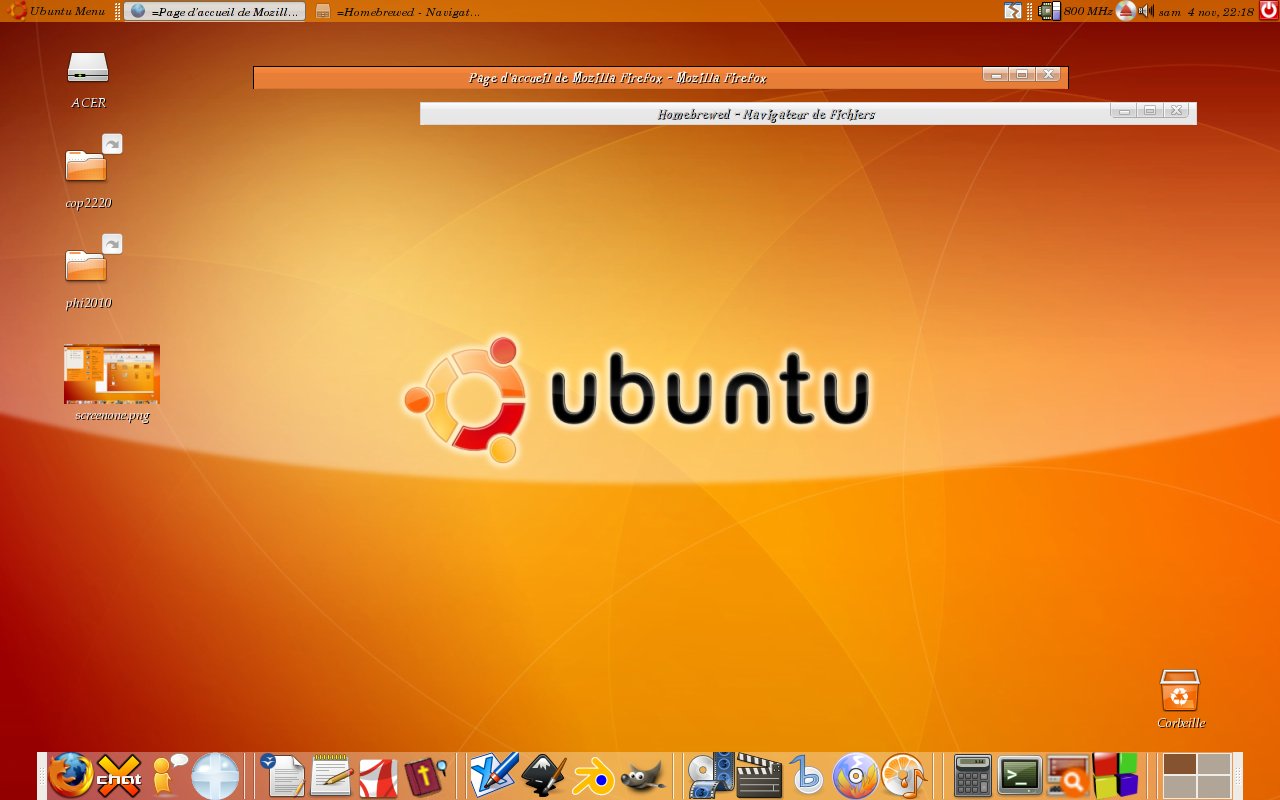Click the colored cubes dock icon
This screenshot has height=800, width=1280.
pos(1116,775)
